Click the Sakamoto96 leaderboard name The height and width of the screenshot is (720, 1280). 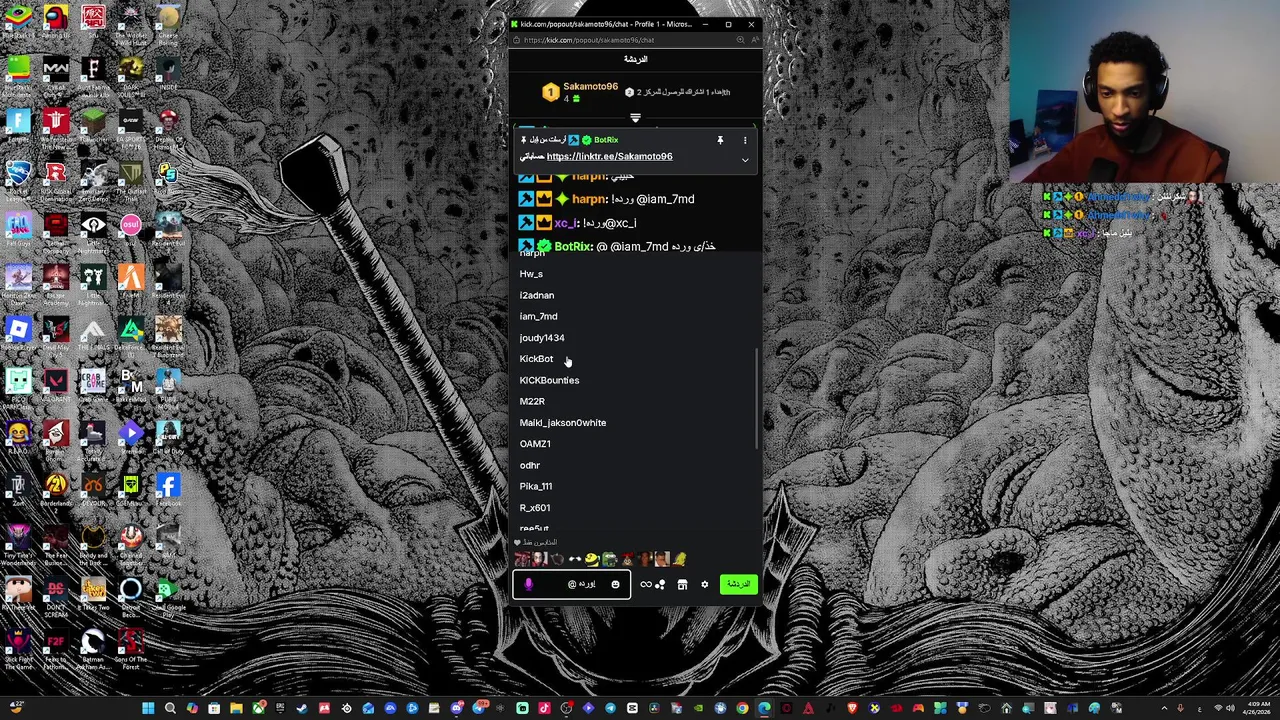[x=590, y=87]
